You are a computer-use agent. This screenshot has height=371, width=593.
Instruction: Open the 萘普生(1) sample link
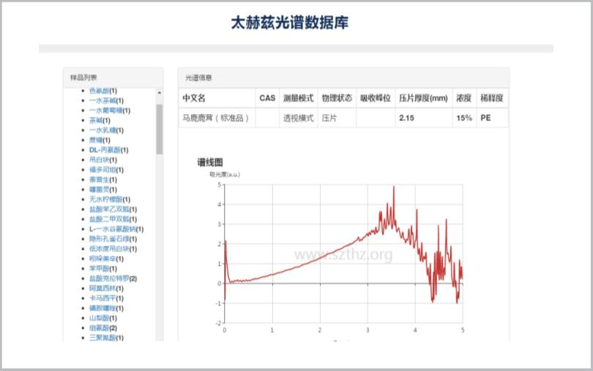tap(103, 180)
